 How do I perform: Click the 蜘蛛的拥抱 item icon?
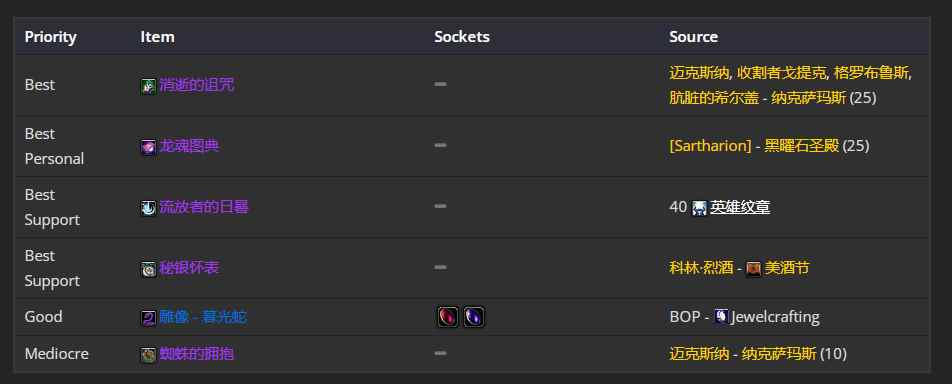149,354
